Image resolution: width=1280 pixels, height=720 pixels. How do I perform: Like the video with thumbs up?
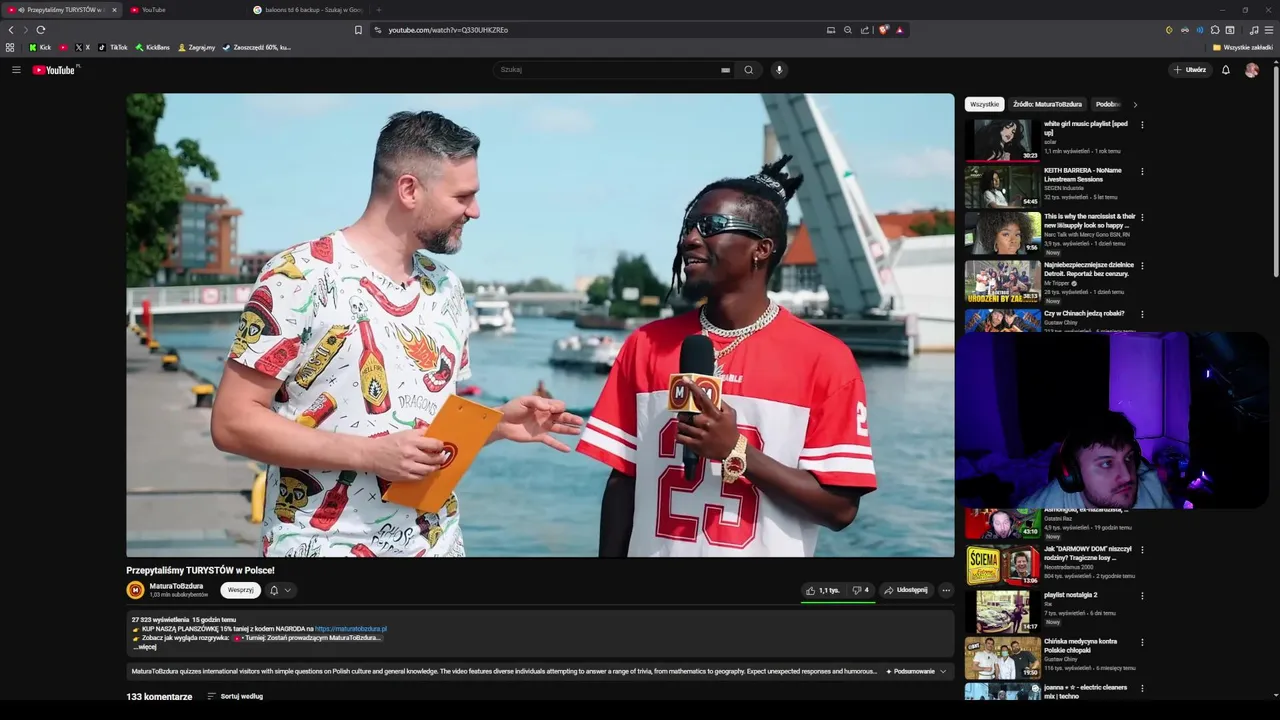pos(824,590)
